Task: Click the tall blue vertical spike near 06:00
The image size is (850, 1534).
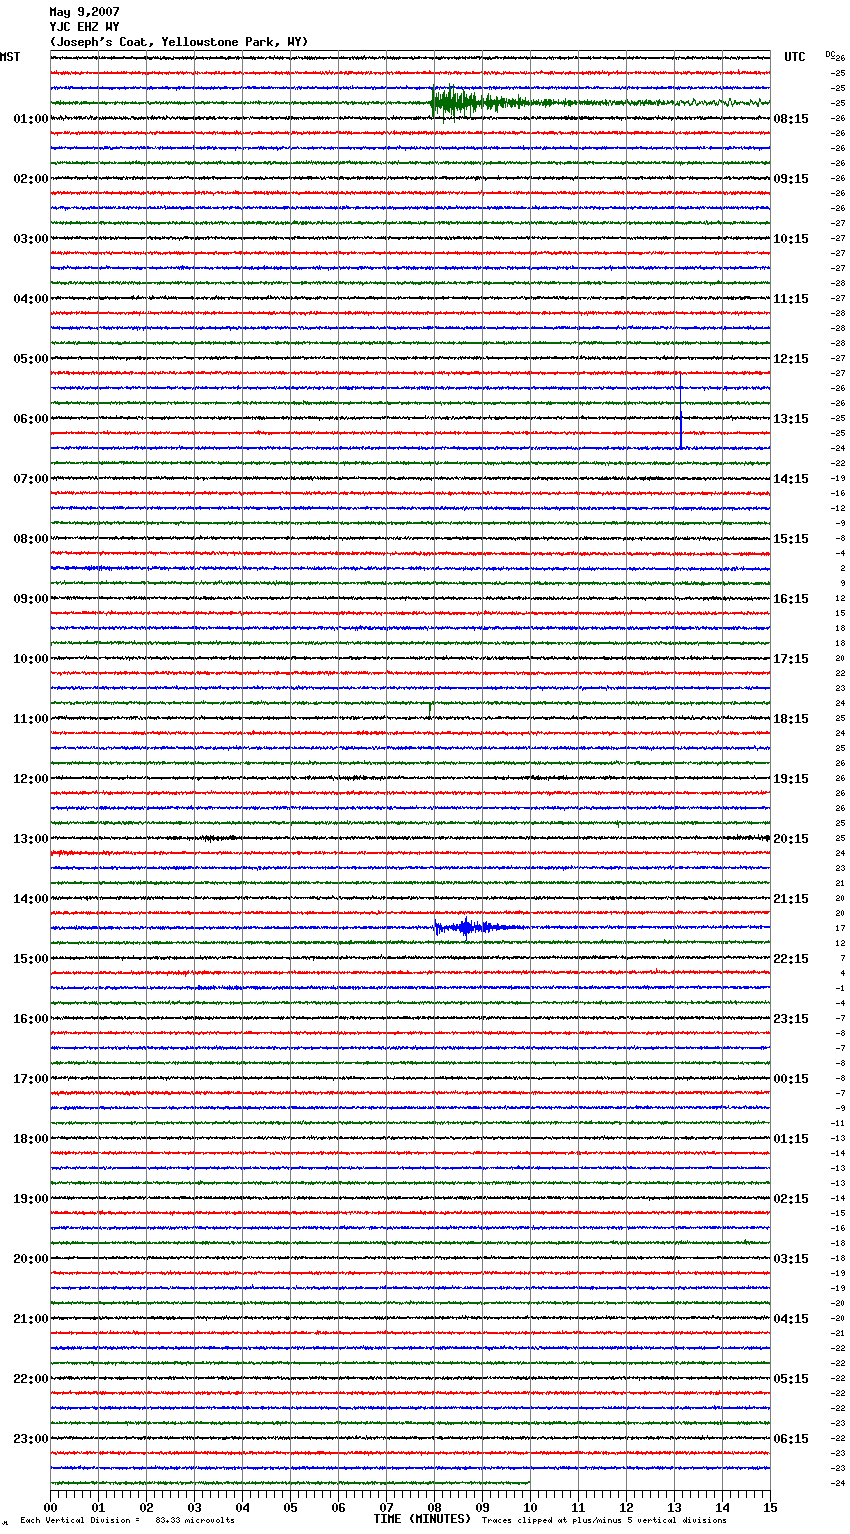Action: coord(680,410)
